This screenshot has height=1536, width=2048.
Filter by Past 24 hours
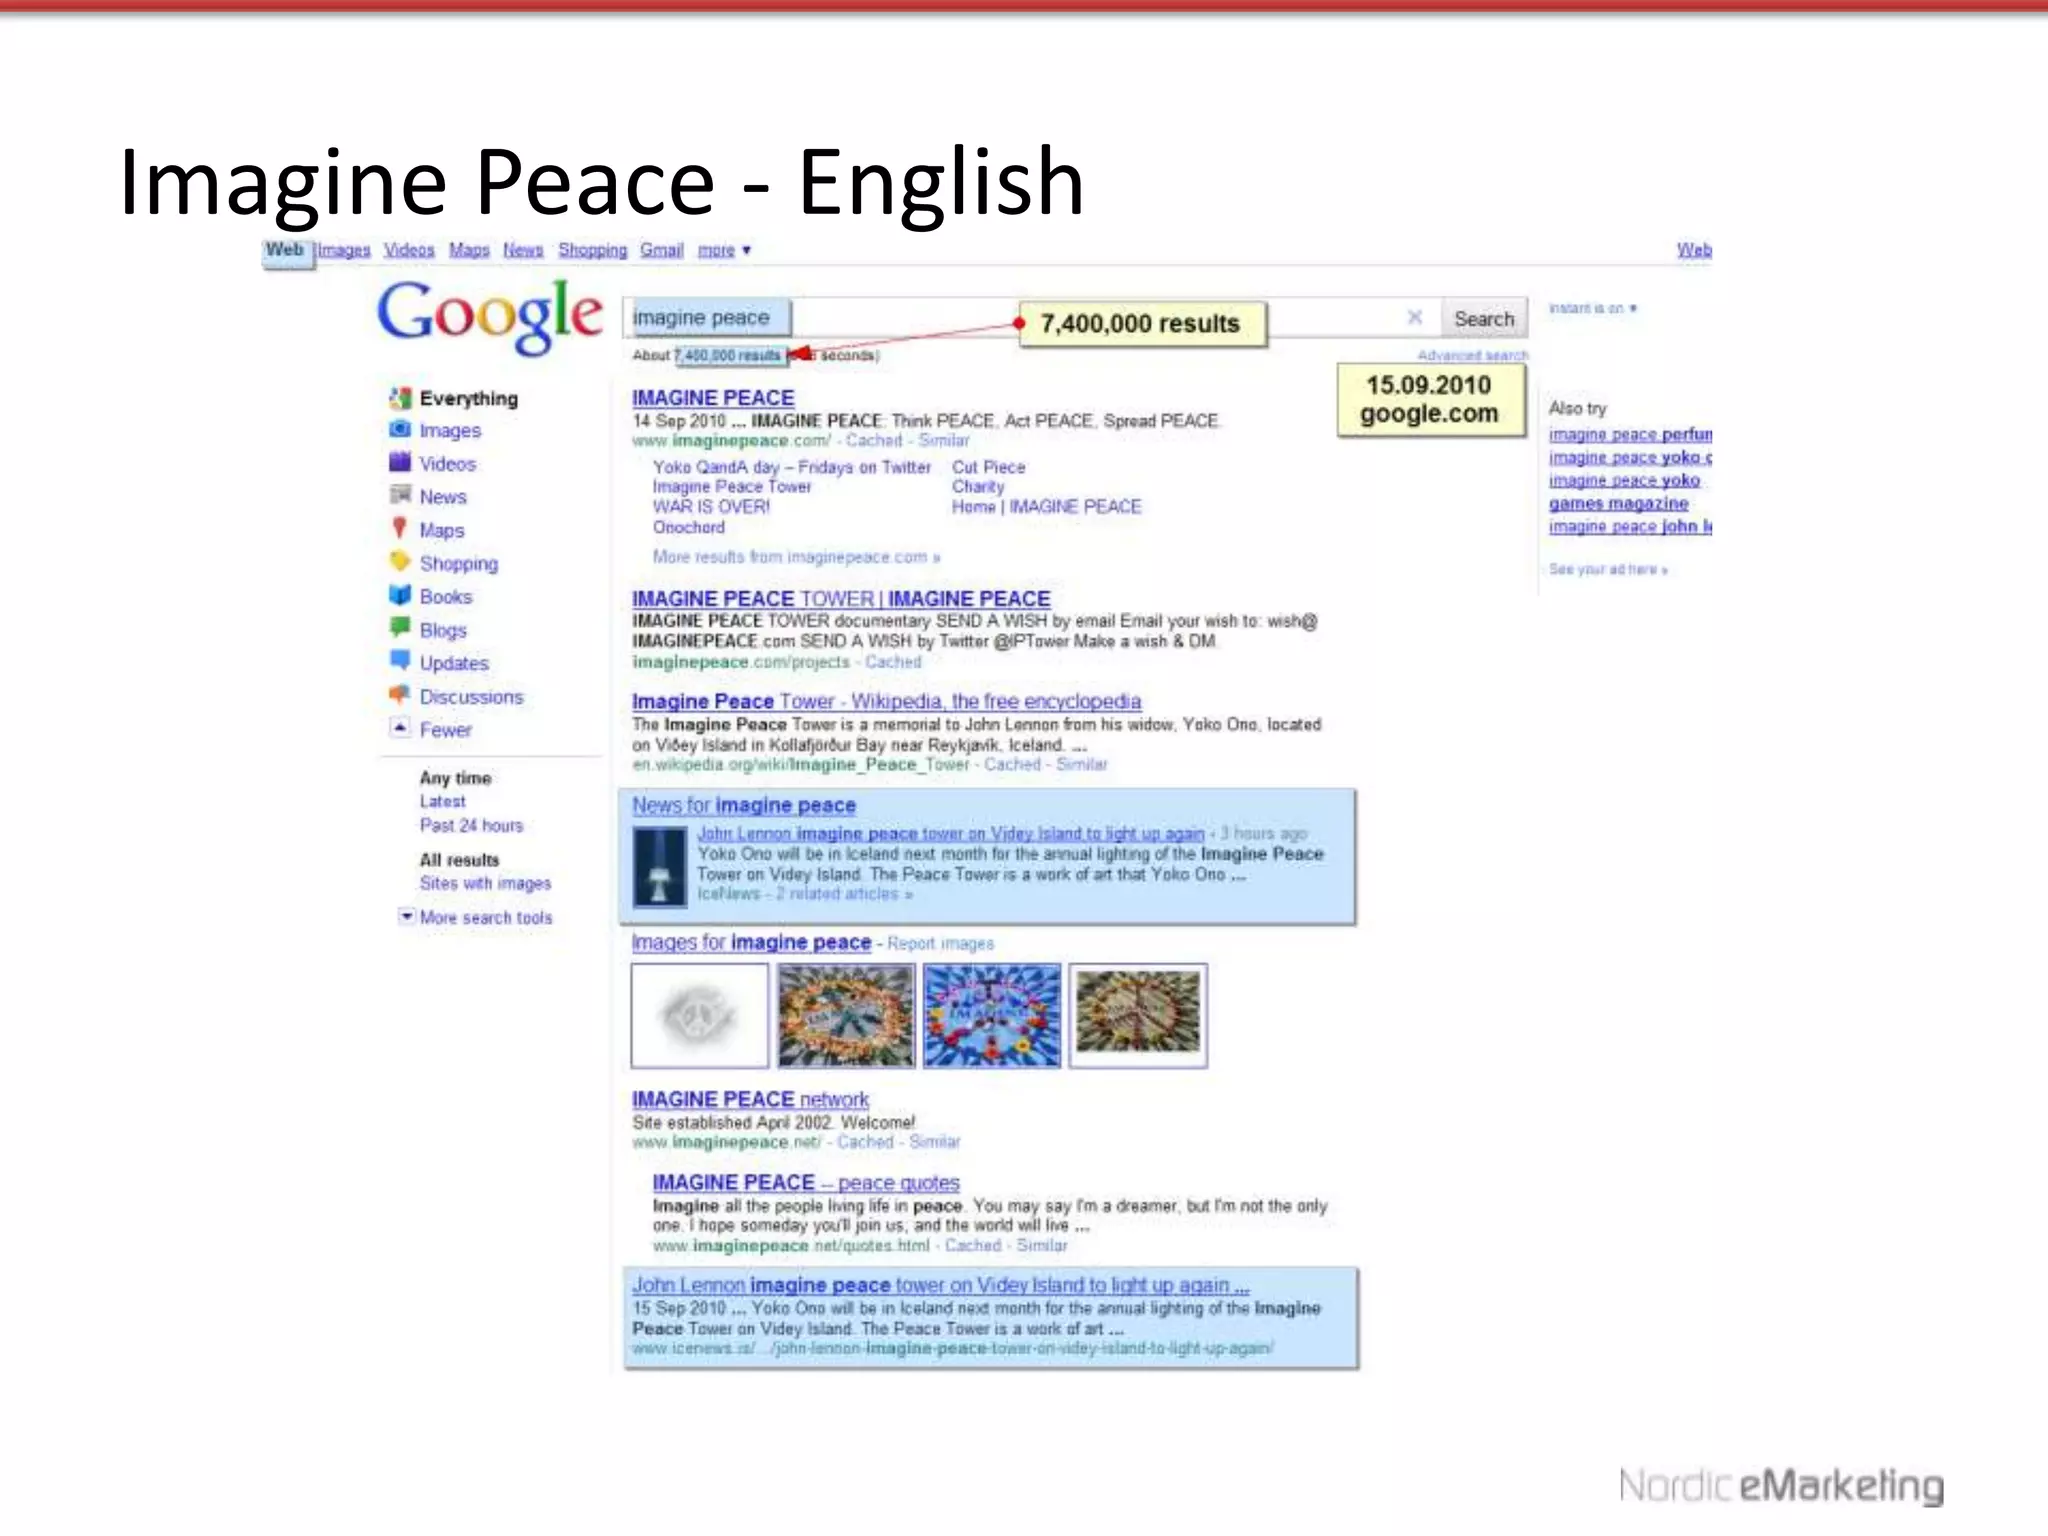(x=471, y=826)
